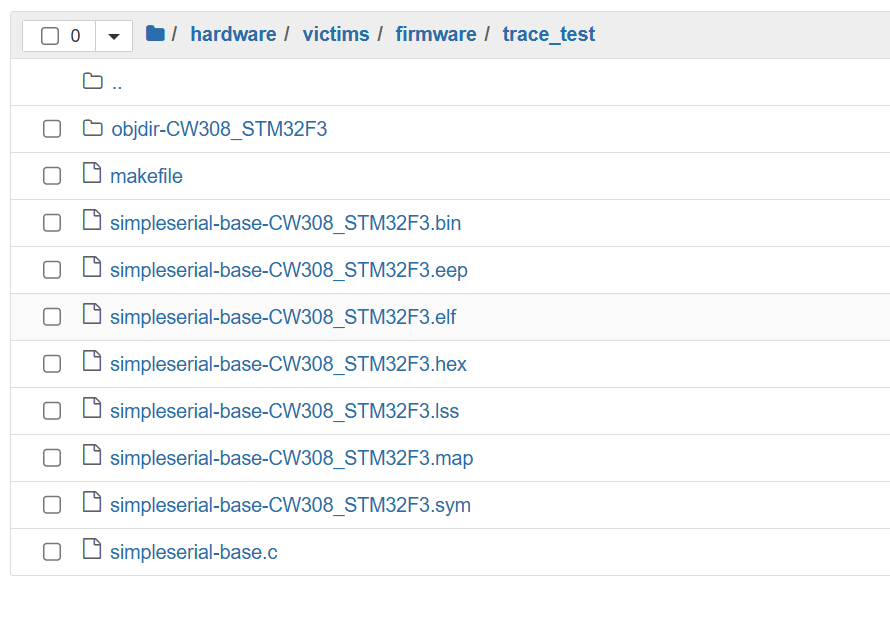Click file icon for the .elf file
Screen dimensions: 890x636
(x=92, y=314)
